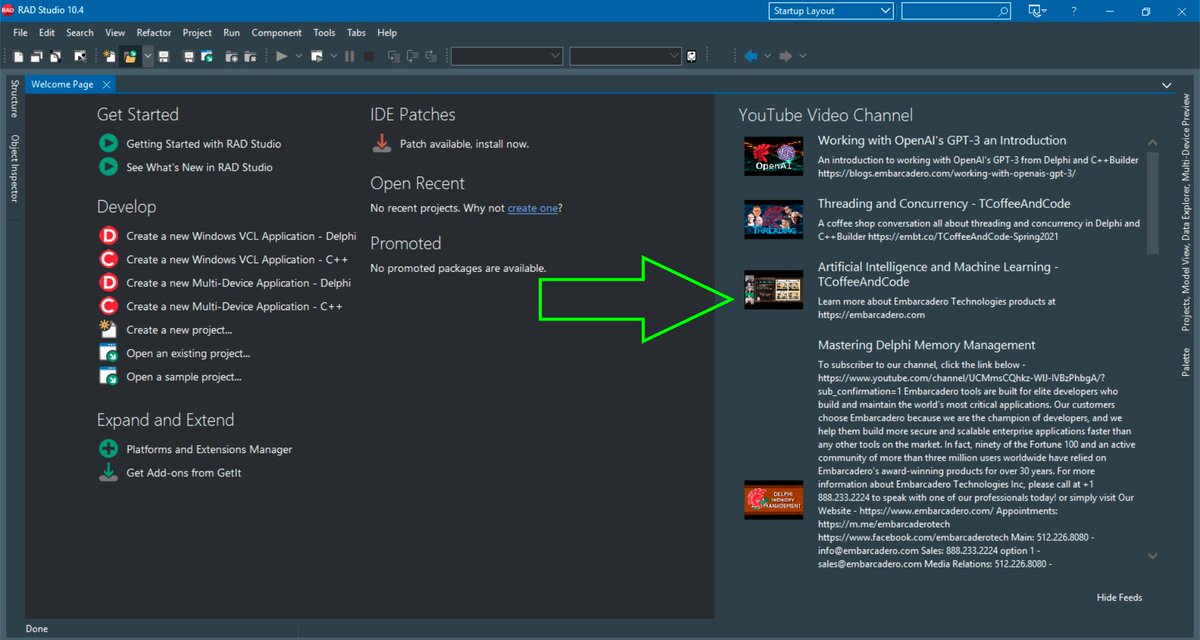Click the desktop layout icon in the title bar
Image resolution: width=1200 pixels, height=640 pixels.
[1036, 11]
